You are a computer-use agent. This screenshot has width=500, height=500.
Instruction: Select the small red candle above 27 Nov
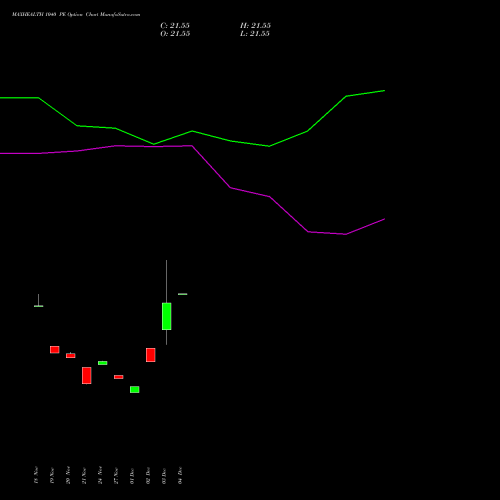tap(119, 377)
